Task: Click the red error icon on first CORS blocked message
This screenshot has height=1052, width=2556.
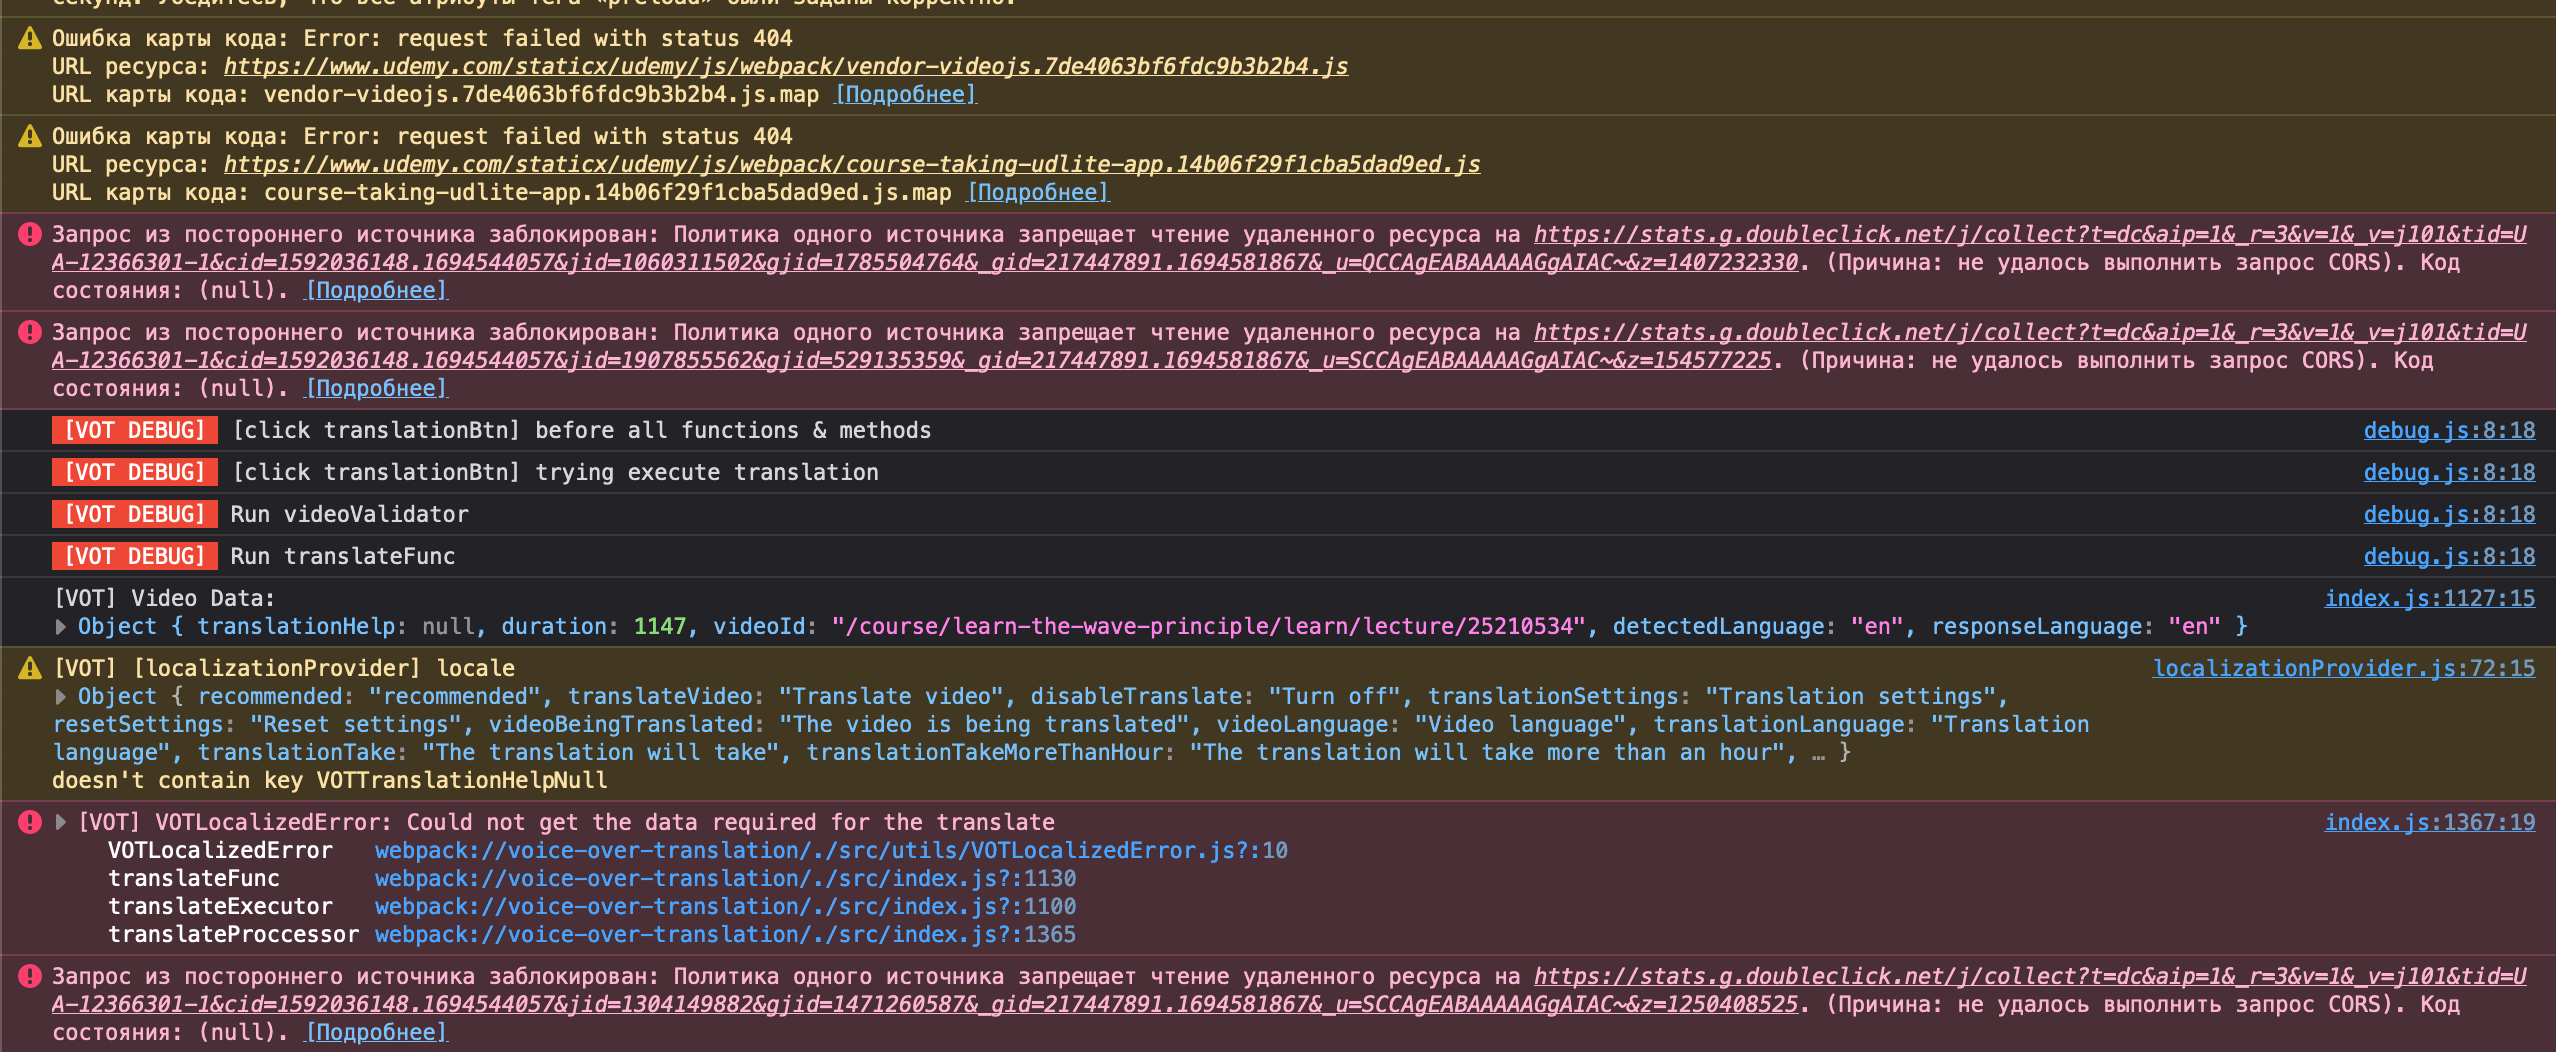Action: (28, 233)
